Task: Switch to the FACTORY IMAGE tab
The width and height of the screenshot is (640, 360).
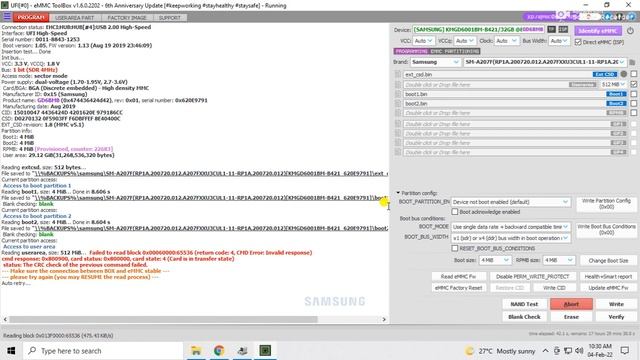Action: (x=127, y=18)
